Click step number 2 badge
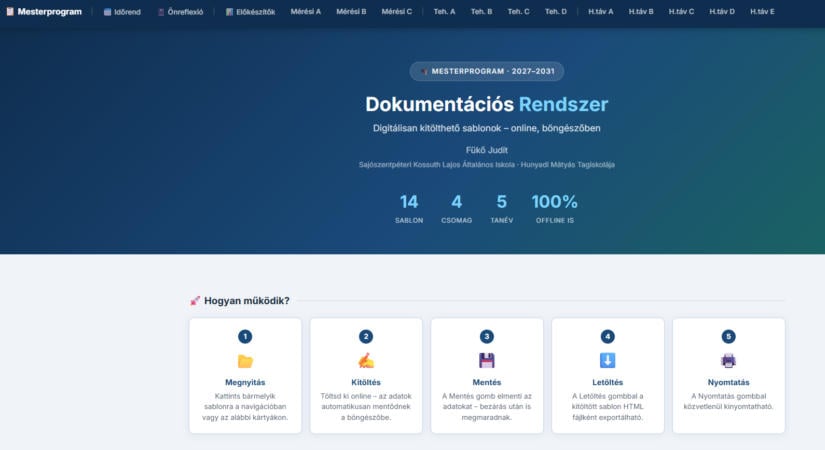Viewport: 825px width, 450px height. coord(366,336)
